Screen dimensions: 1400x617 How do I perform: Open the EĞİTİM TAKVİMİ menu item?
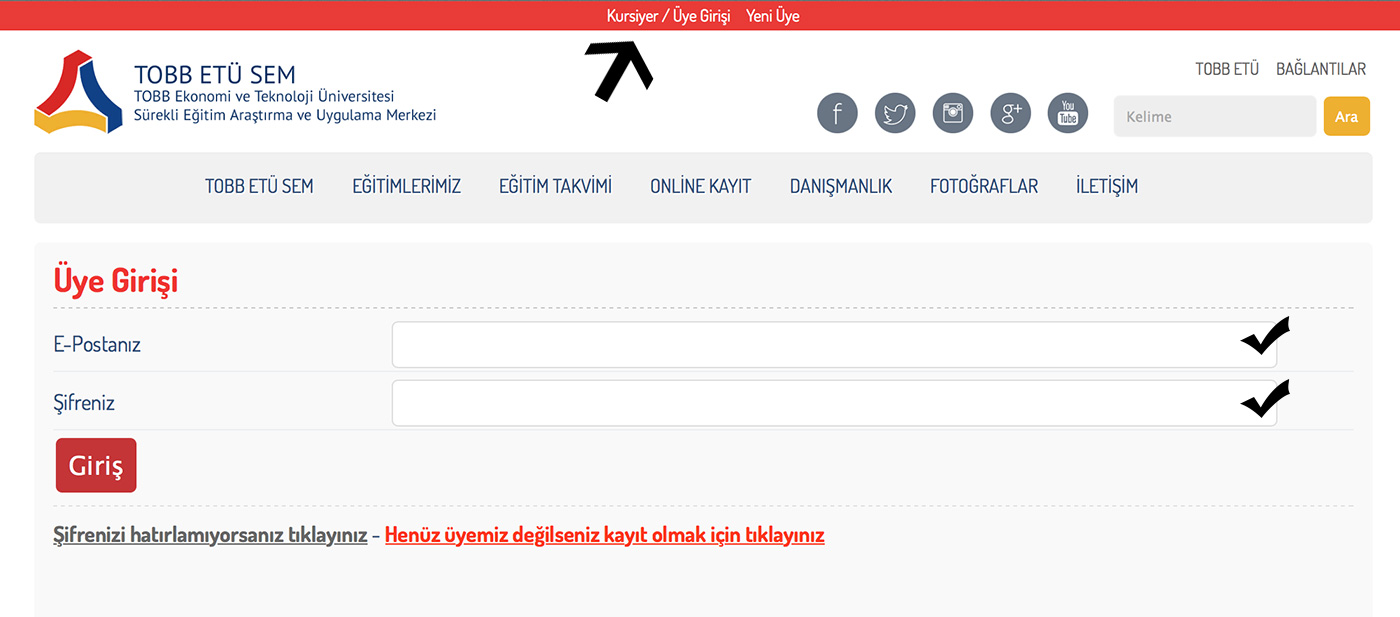point(555,186)
